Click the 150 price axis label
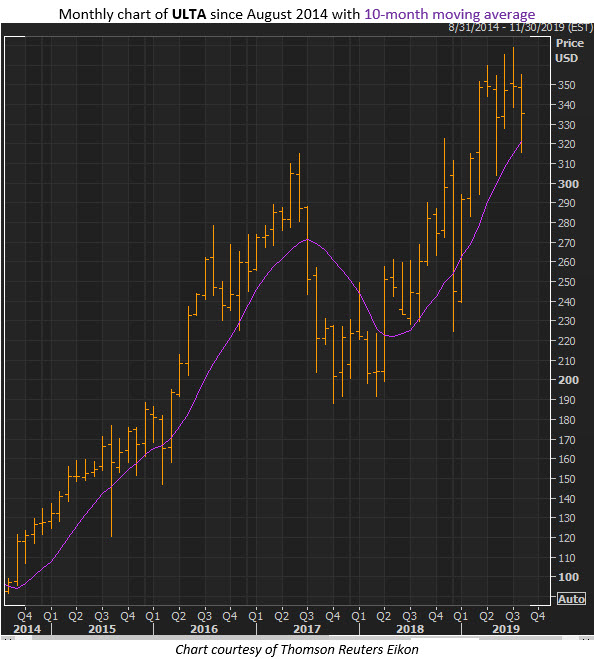 566,479
